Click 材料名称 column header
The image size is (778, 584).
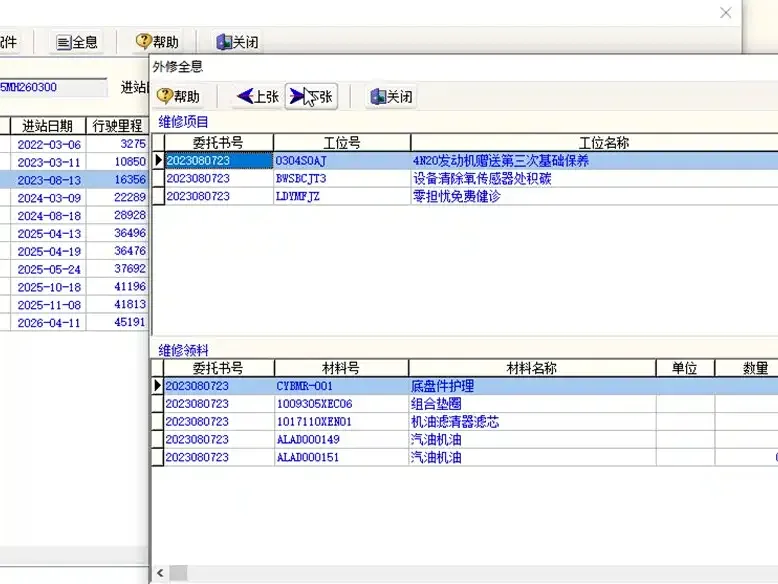(532, 368)
